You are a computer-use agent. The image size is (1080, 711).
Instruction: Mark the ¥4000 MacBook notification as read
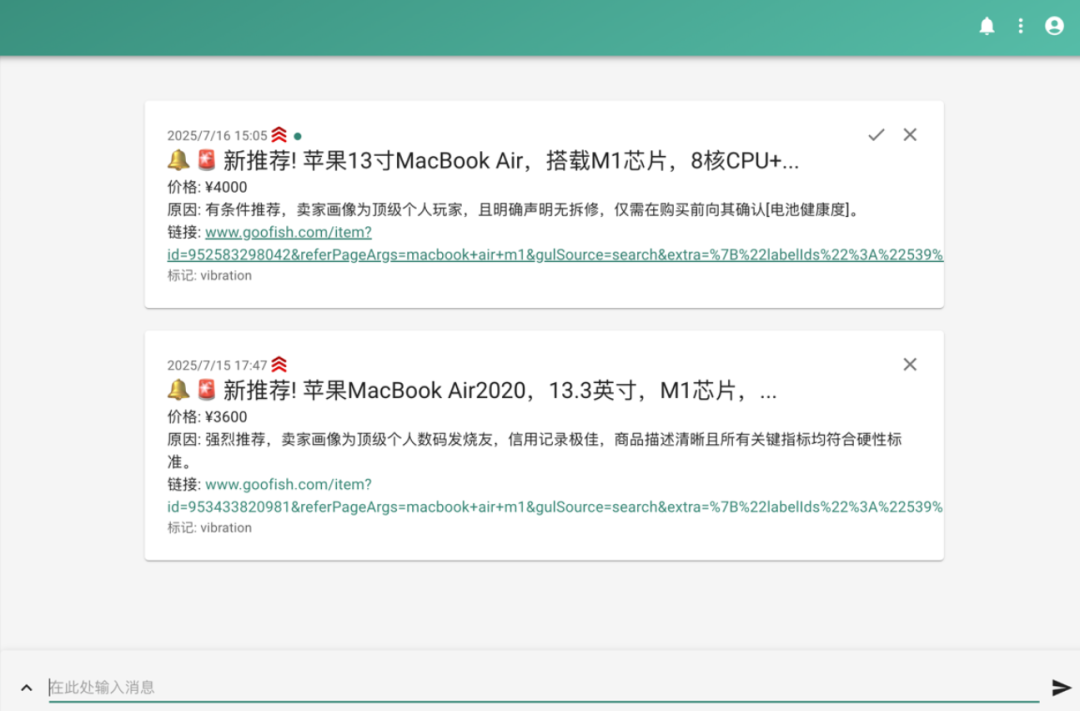click(x=876, y=134)
